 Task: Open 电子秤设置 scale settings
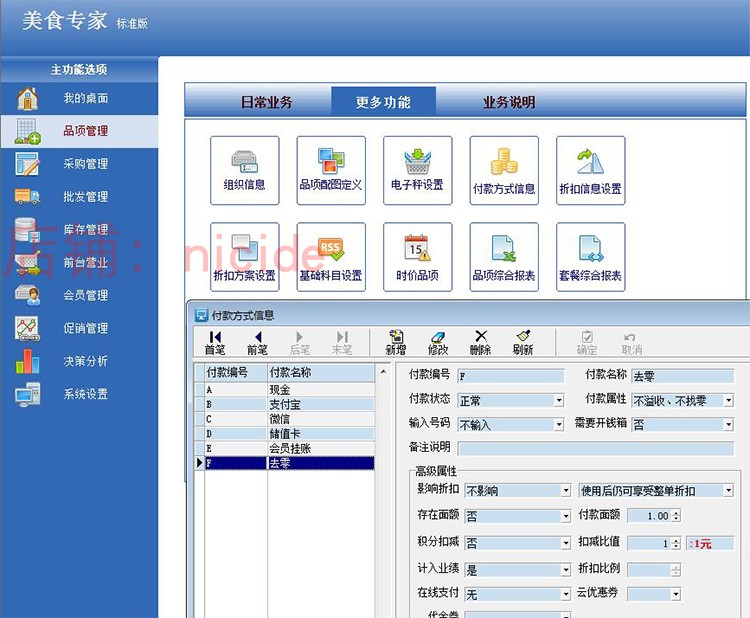coord(417,170)
